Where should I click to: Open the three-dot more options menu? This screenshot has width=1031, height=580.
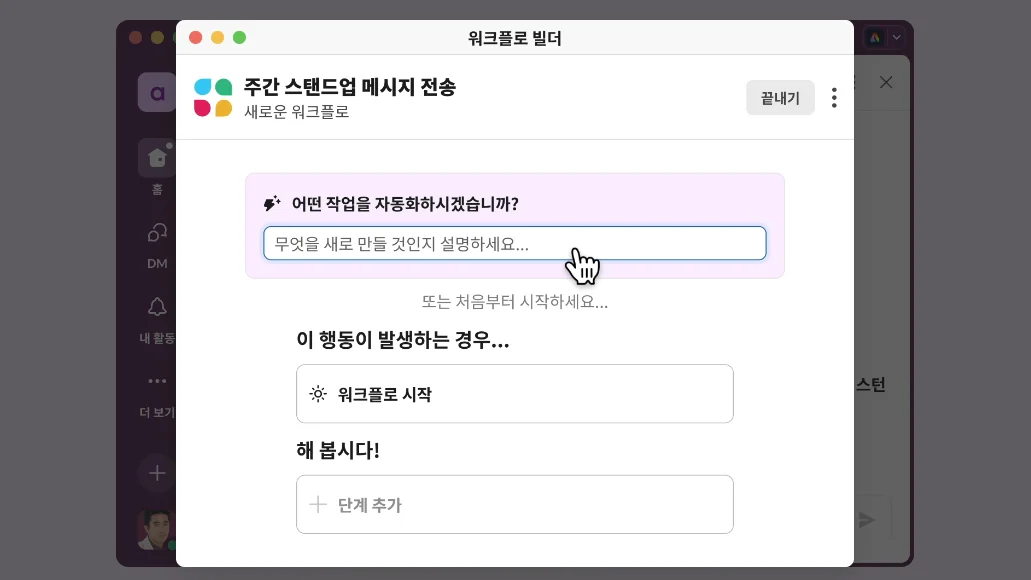pos(834,98)
